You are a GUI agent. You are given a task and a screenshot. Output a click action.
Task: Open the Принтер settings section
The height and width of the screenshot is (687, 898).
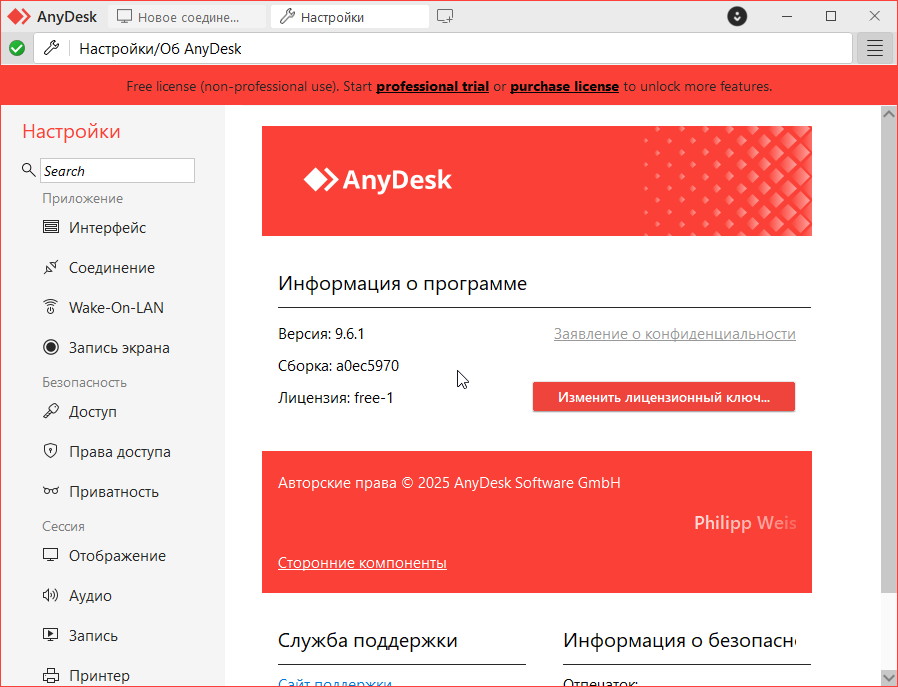pyautogui.click(x=99, y=676)
